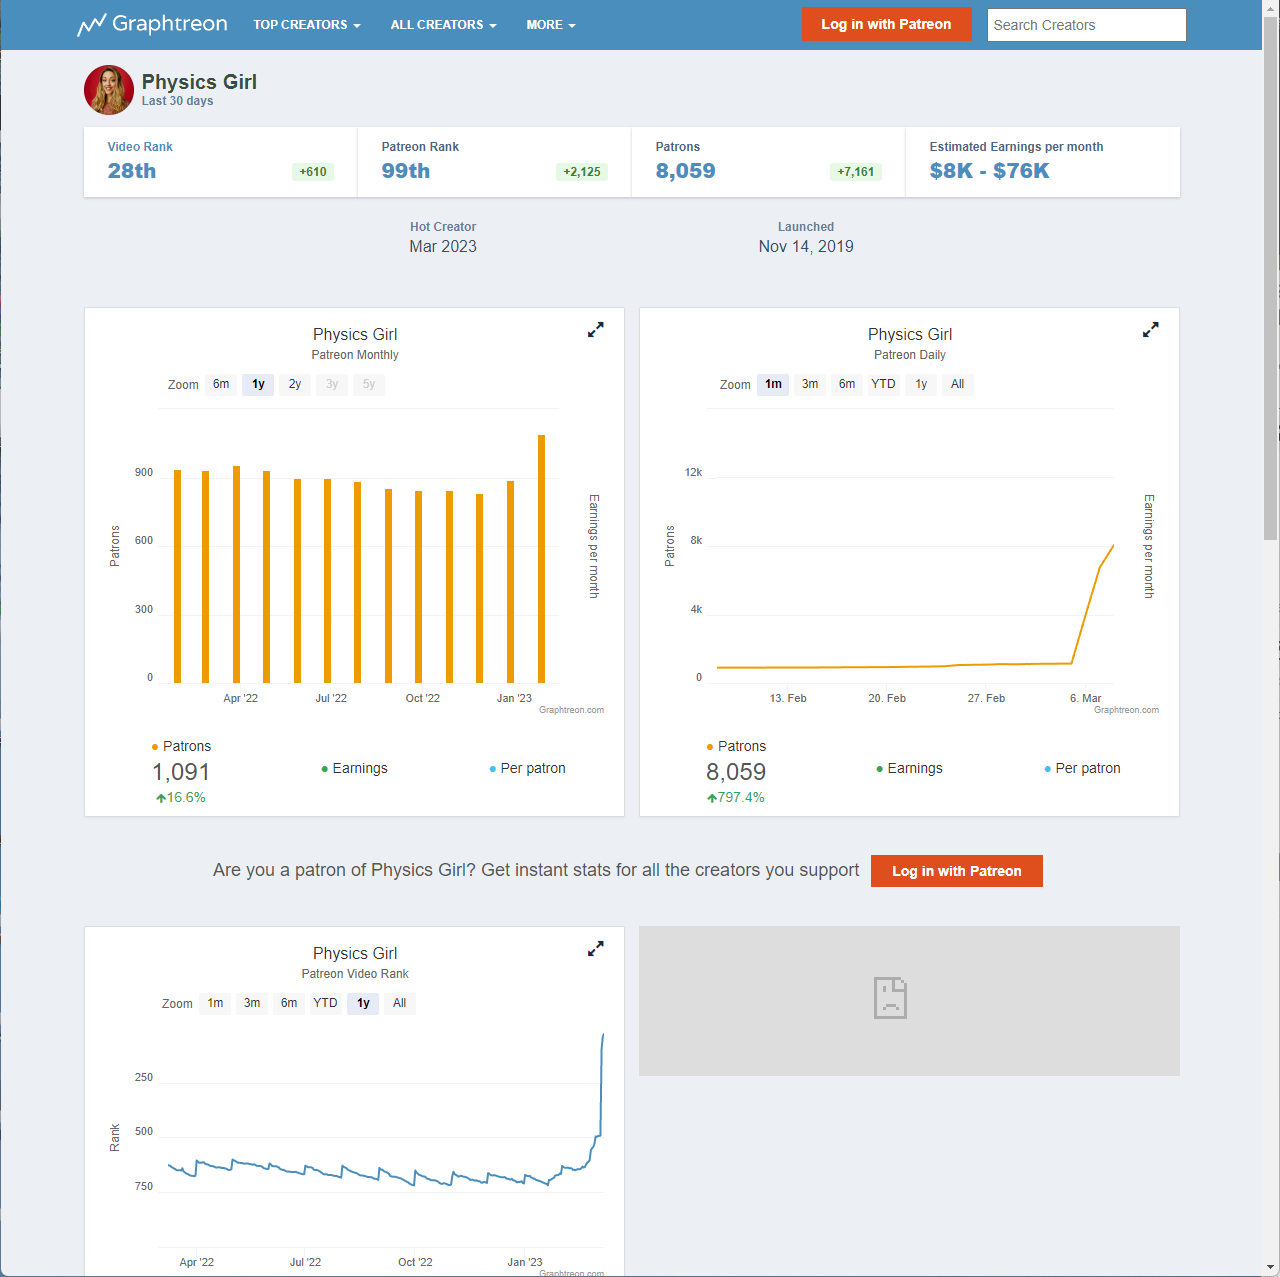Open the MORE dropdown menu
1280x1277 pixels.
click(x=551, y=25)
